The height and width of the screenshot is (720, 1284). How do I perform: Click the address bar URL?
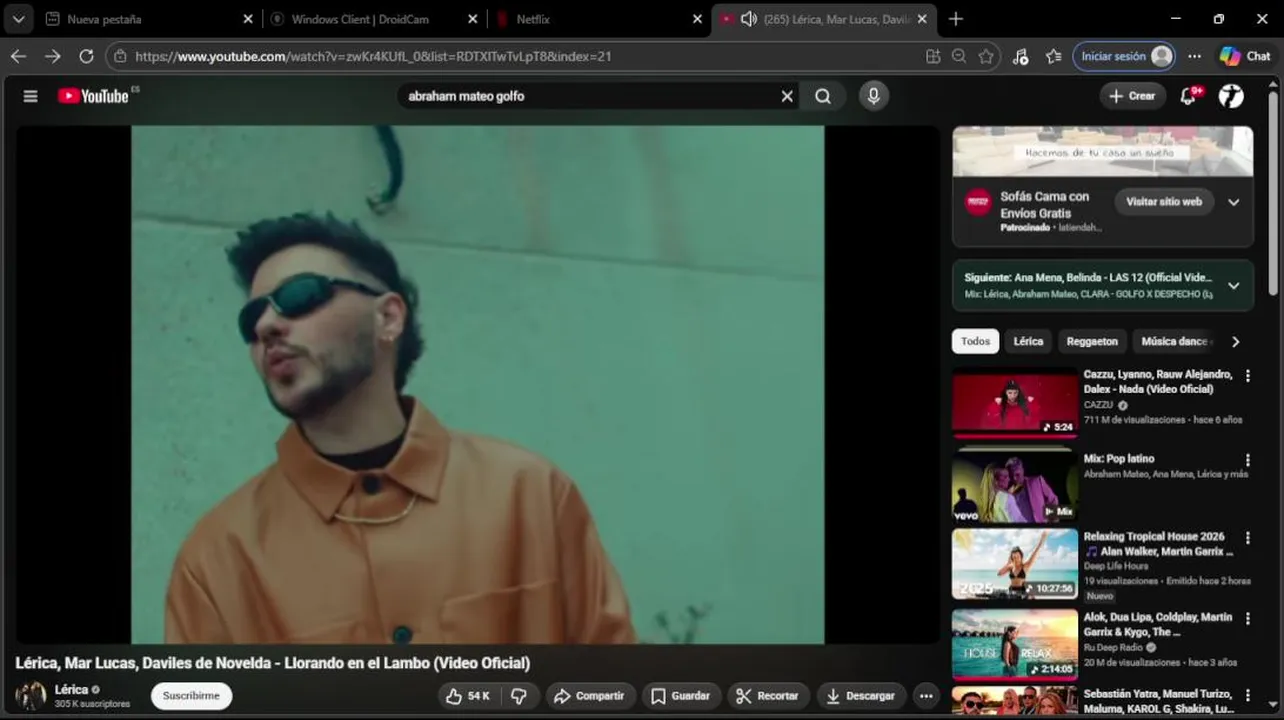373,56
